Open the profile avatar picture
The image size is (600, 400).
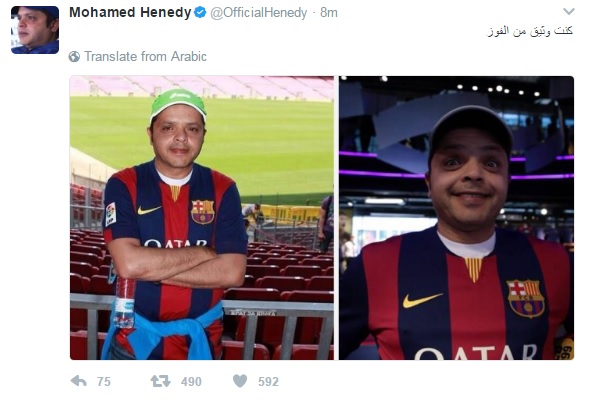pos(35,30)
